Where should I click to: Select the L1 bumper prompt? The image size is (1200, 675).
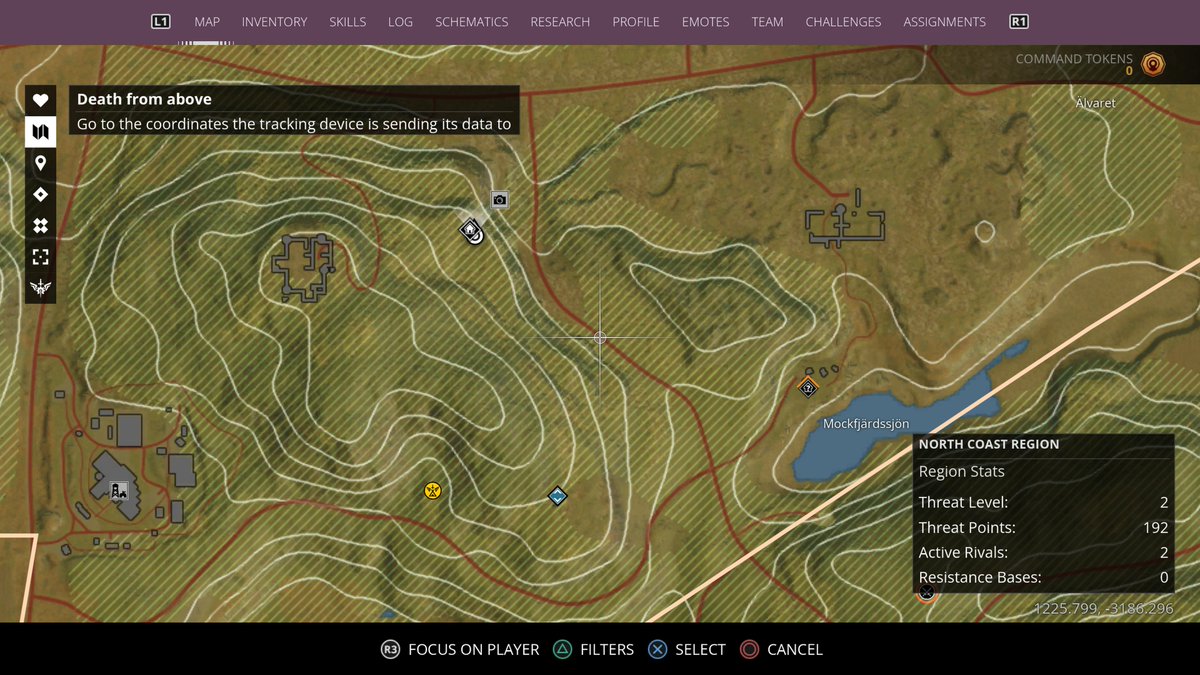[161, 21]
